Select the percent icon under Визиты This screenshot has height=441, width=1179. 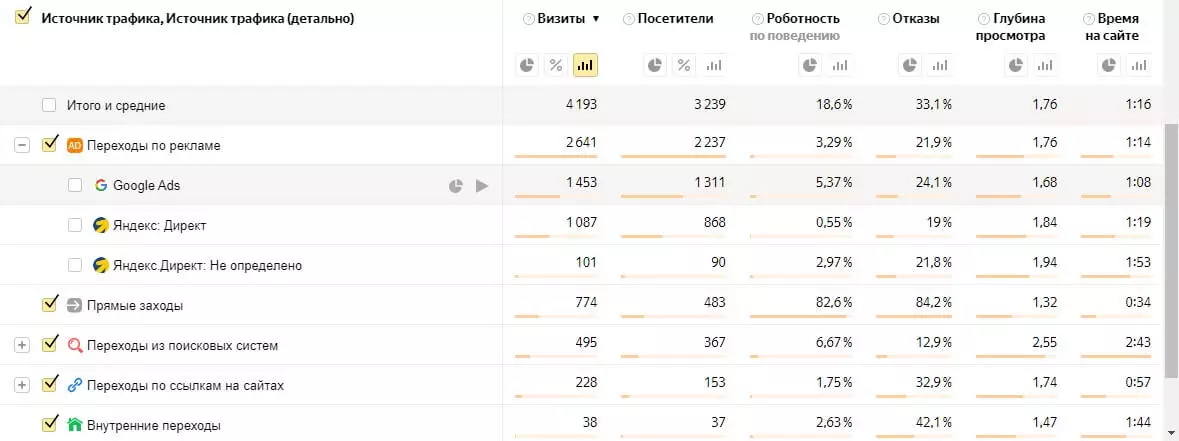point(556,65)
